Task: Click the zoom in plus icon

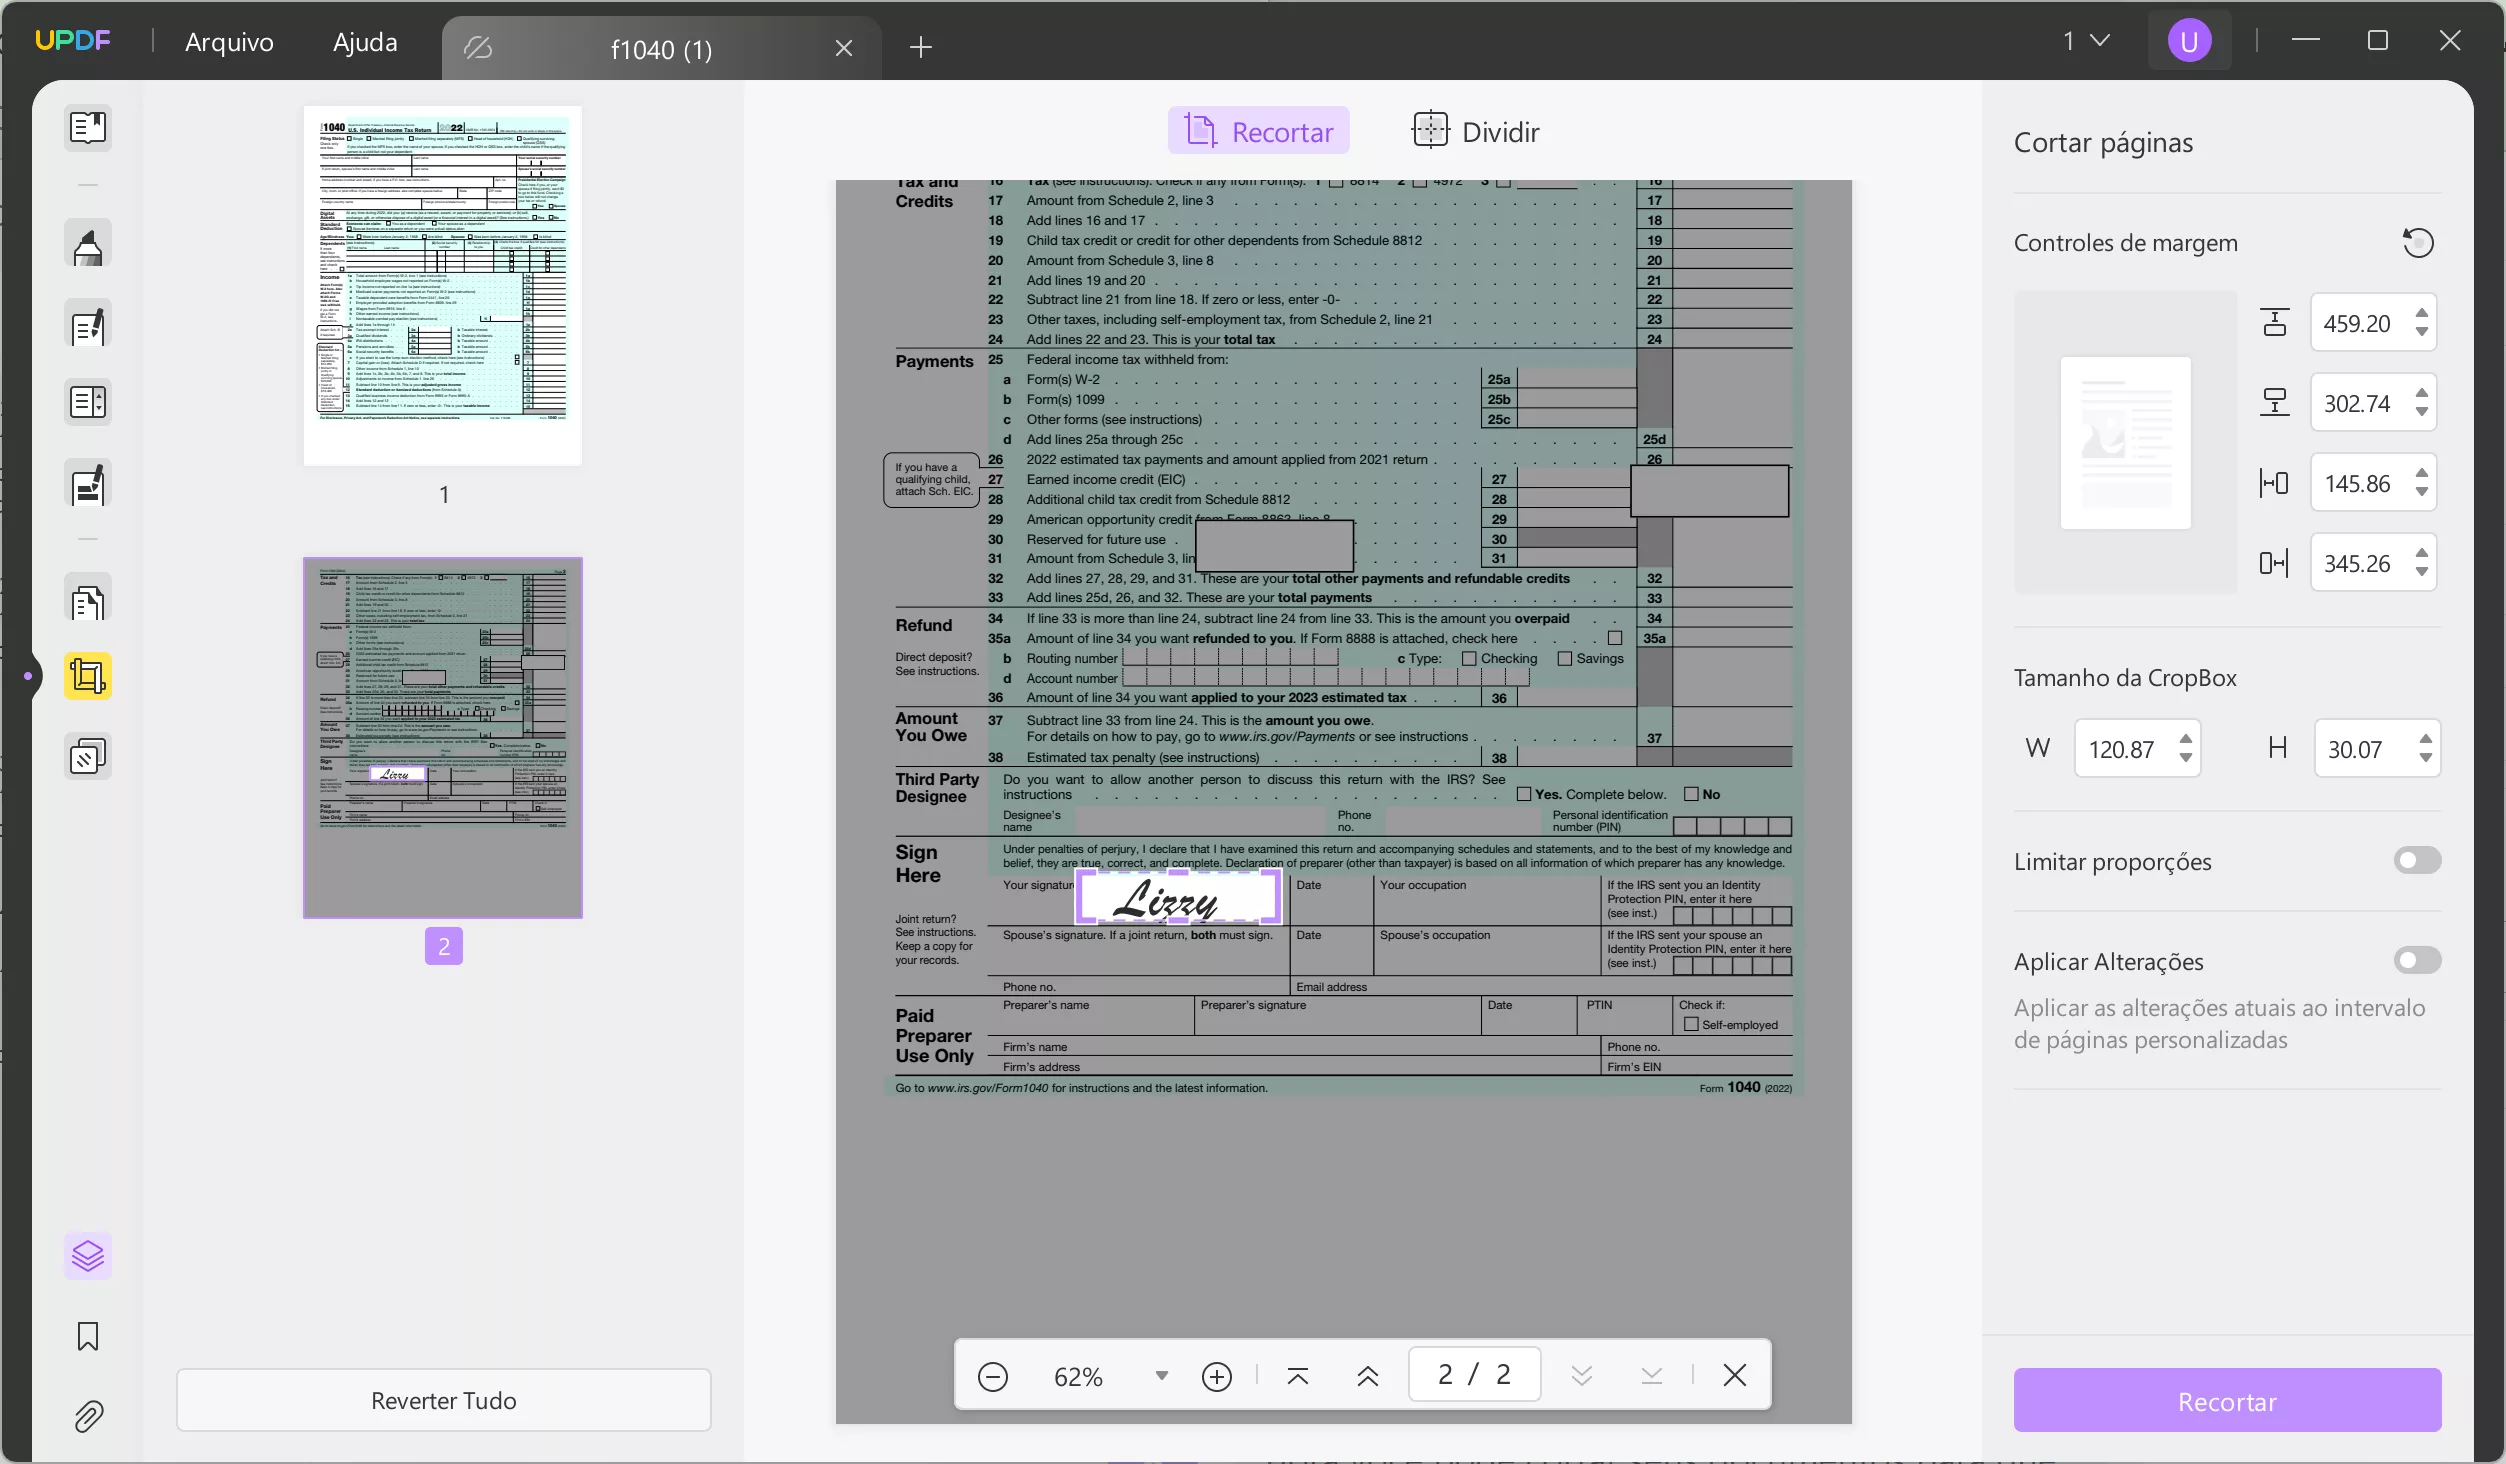Action: (1216, 1377)
